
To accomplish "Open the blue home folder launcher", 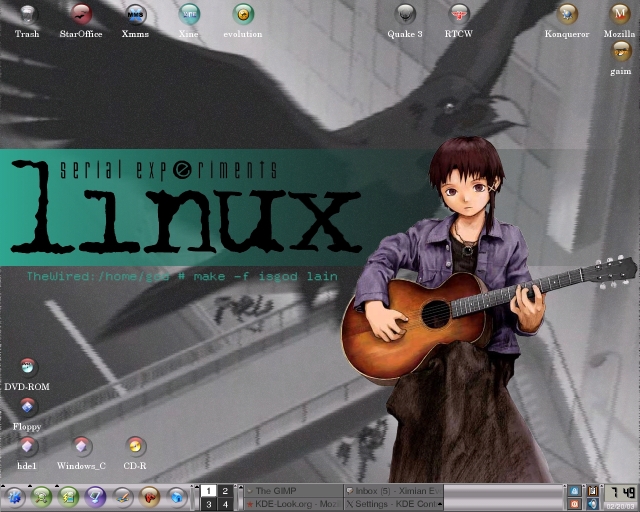I will click(x=176, y=498).
